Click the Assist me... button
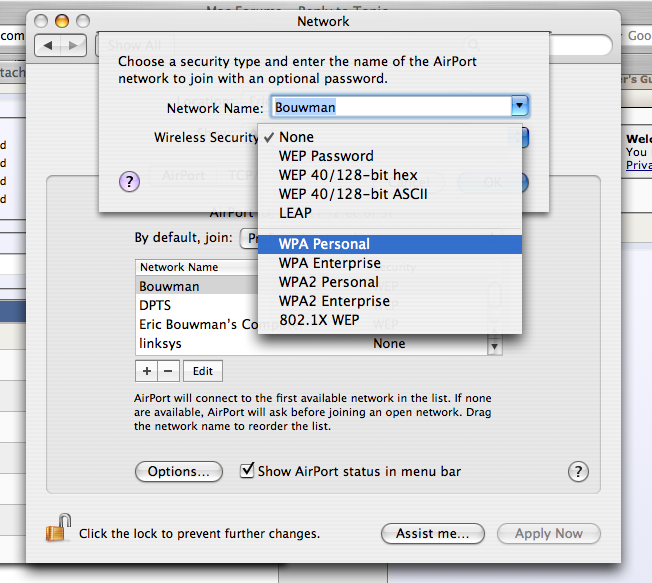Image resolution: width=652 pixels, height=583 pixels. [x=432, y=534]
